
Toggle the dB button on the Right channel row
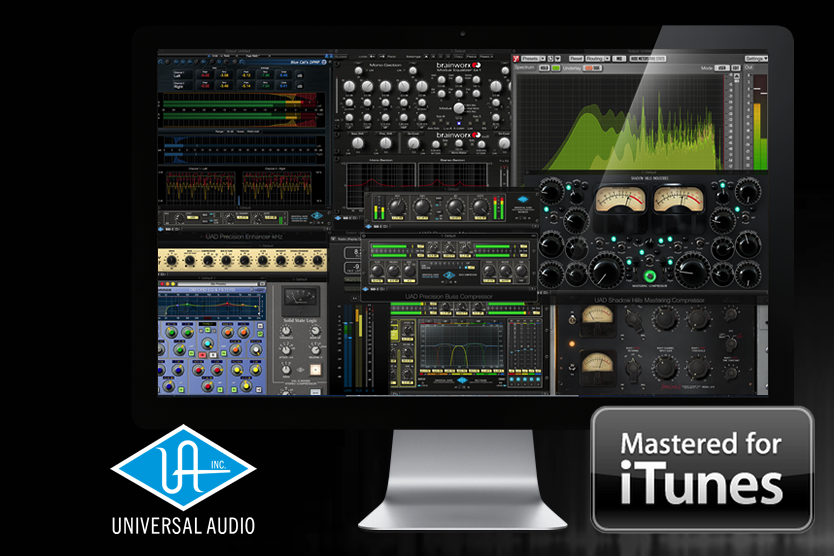click(301, 85)
